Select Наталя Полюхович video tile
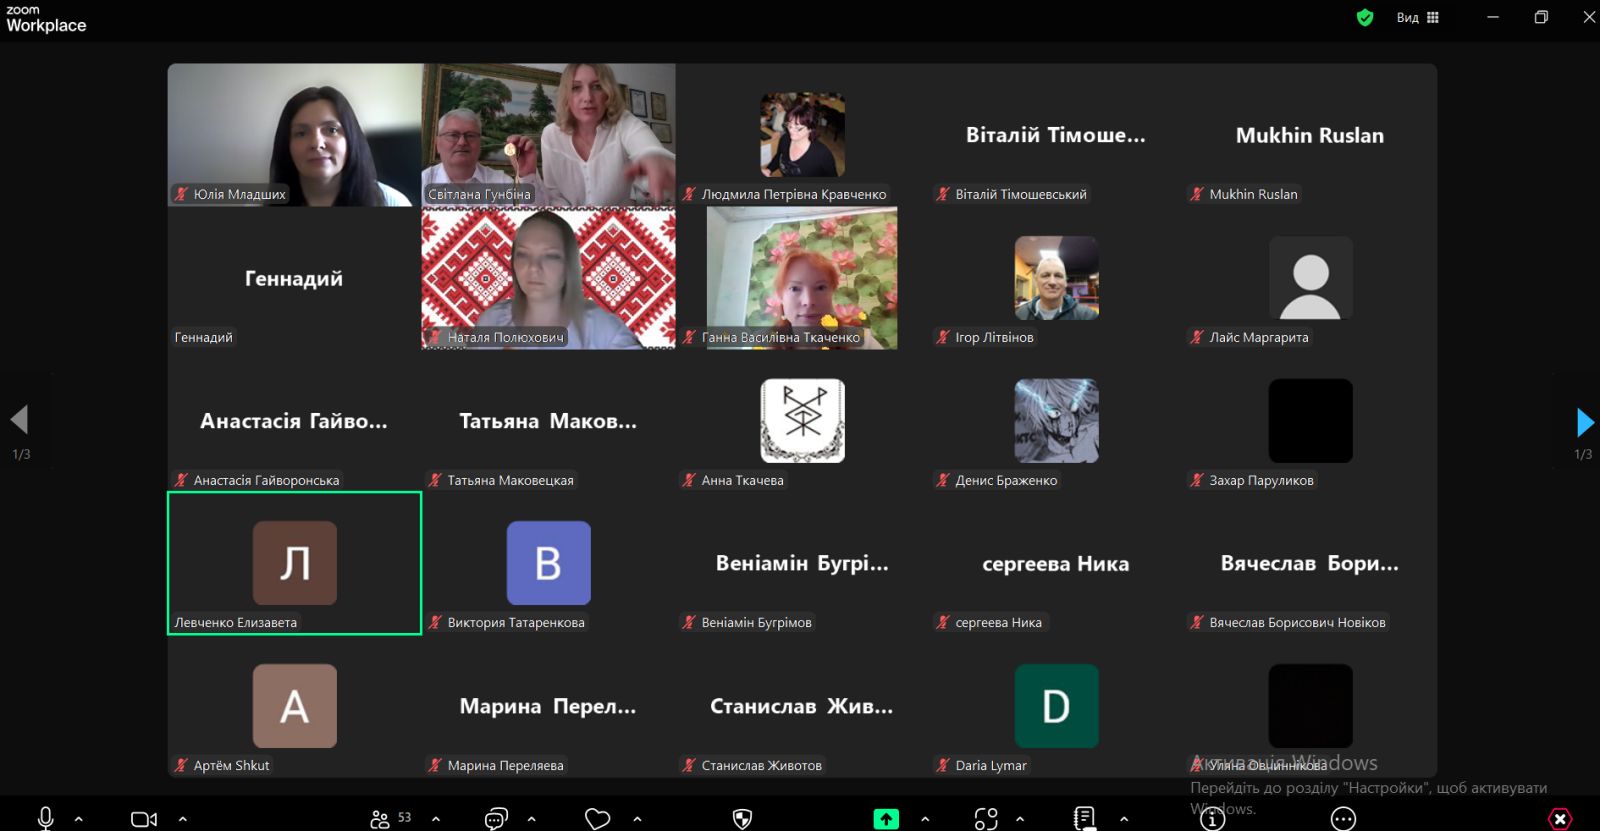The height and width of the screenshot is (831, 1600). [x=548, y=278]
